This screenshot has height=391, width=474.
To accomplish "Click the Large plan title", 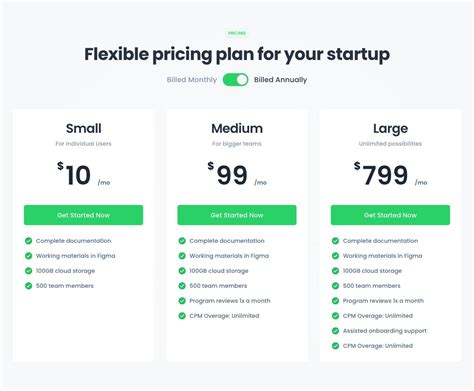I will (x=390, y=129).
